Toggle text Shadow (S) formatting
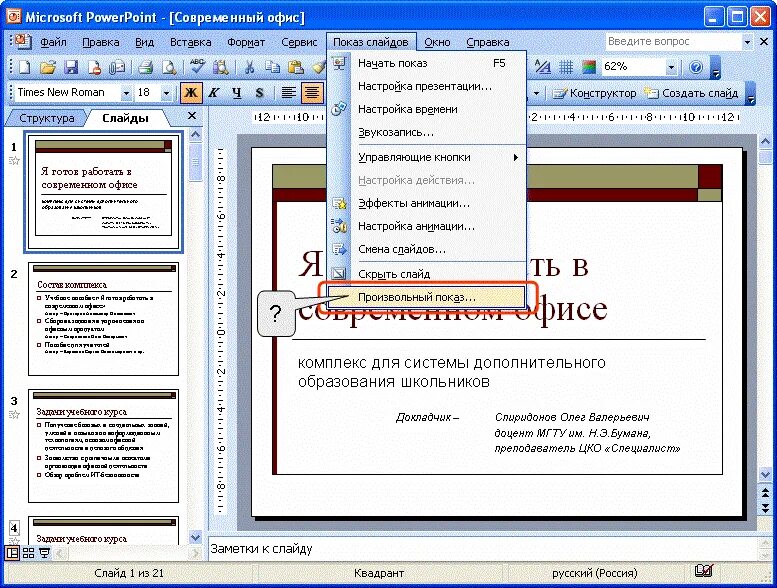This screenshot has height=588, width=777. point(259,93)
